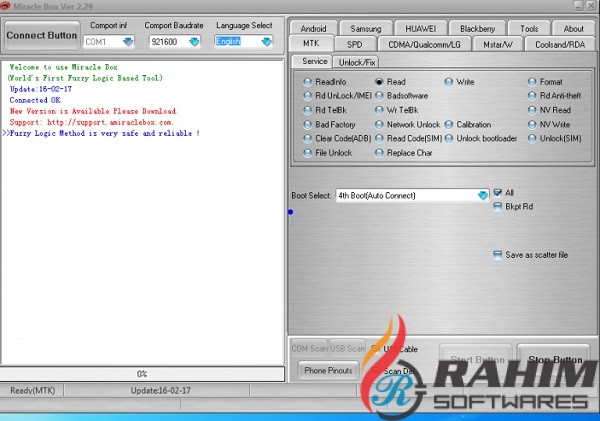This screenshot has width=600, height=421.
Task: Open the Blackberry tab
Action: click(x=477, y=29)
